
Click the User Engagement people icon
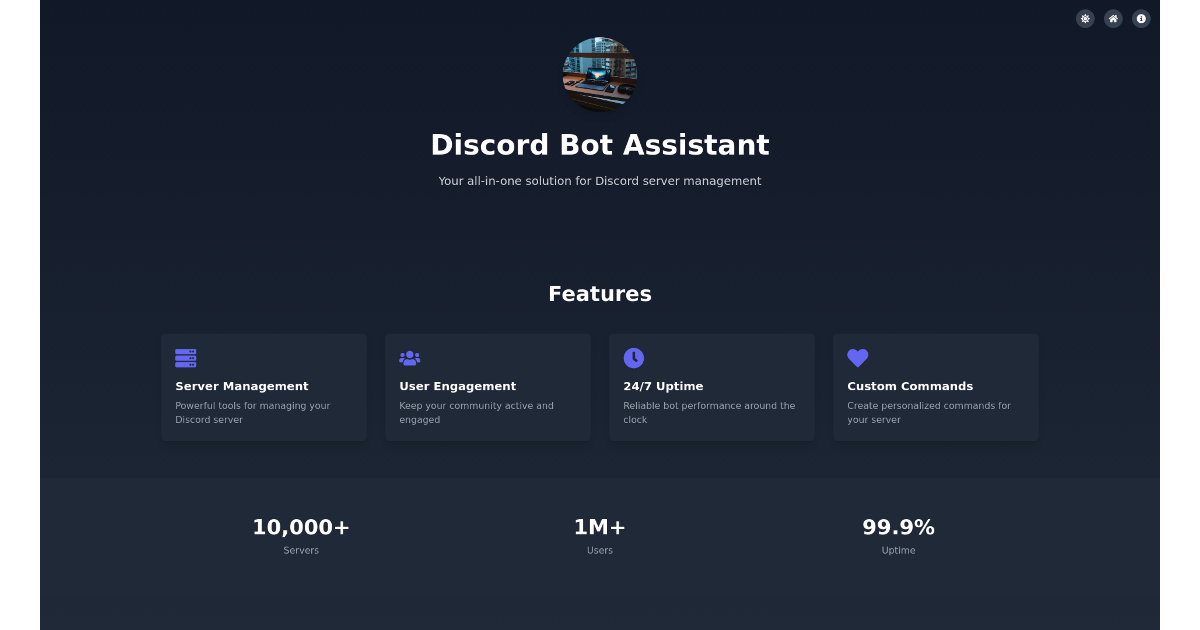409,357
